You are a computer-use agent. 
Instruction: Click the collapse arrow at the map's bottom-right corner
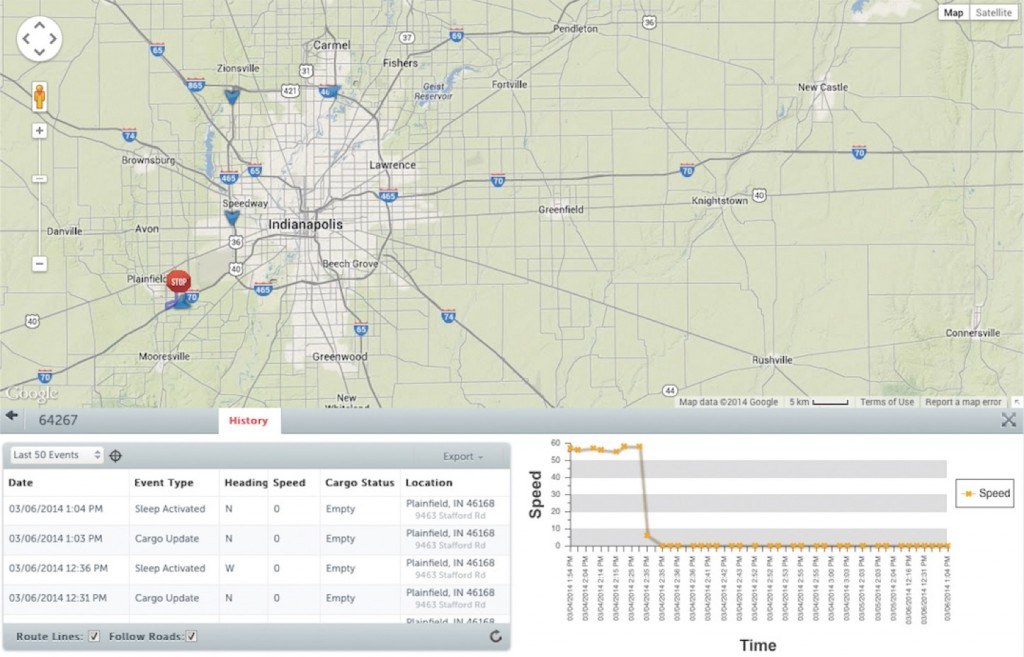(x=1017, y=402)
